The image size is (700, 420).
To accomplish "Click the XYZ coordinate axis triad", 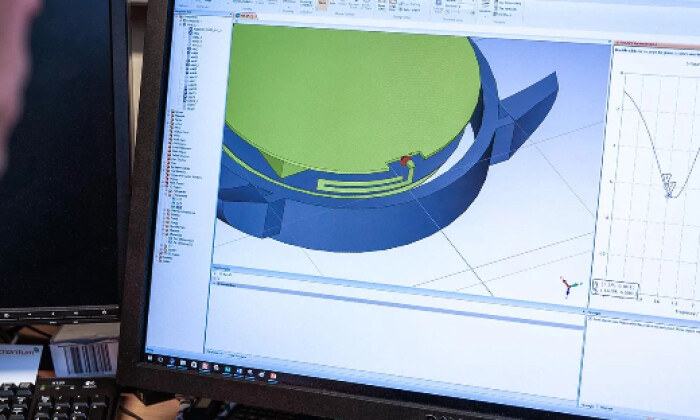I will [x=569, y=287].
